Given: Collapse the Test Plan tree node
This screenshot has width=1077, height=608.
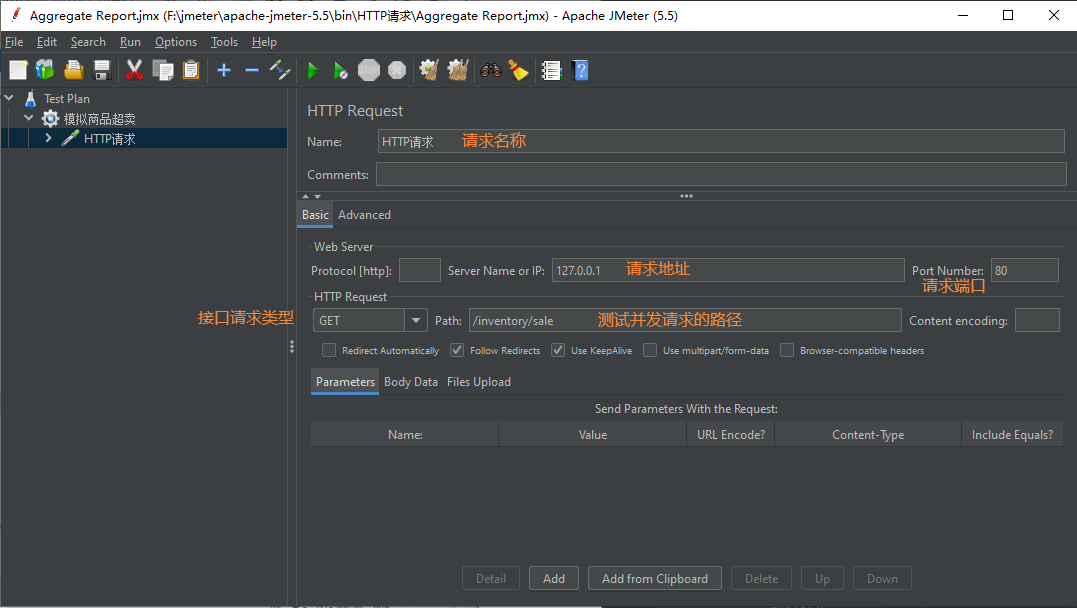Looking at the screenshot, I should tap(9, 98).
